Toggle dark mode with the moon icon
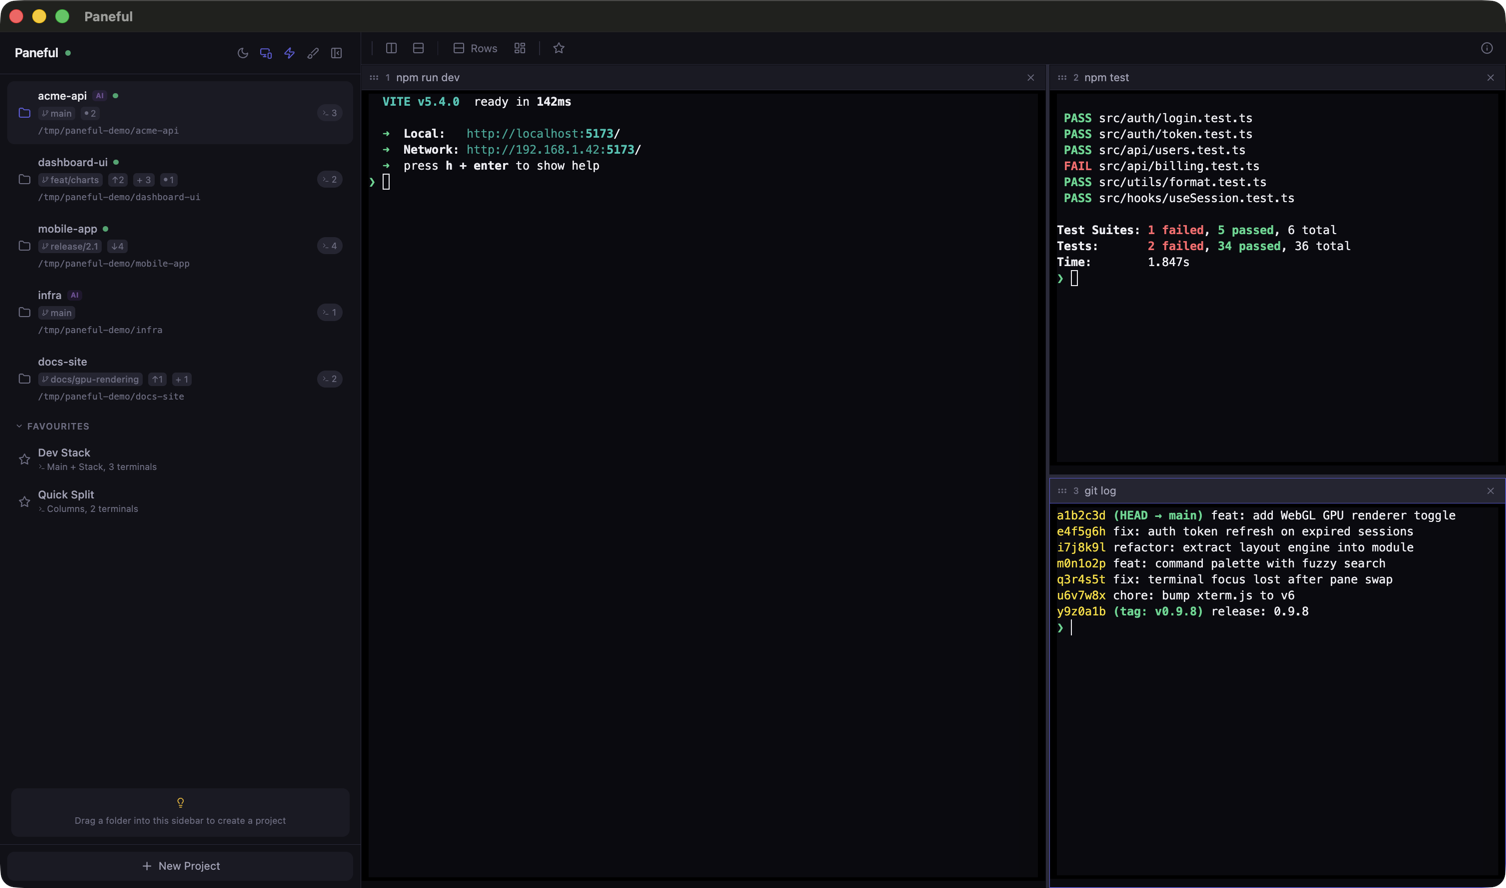This screenshot has height=888, width=1506. coord(242,52)
